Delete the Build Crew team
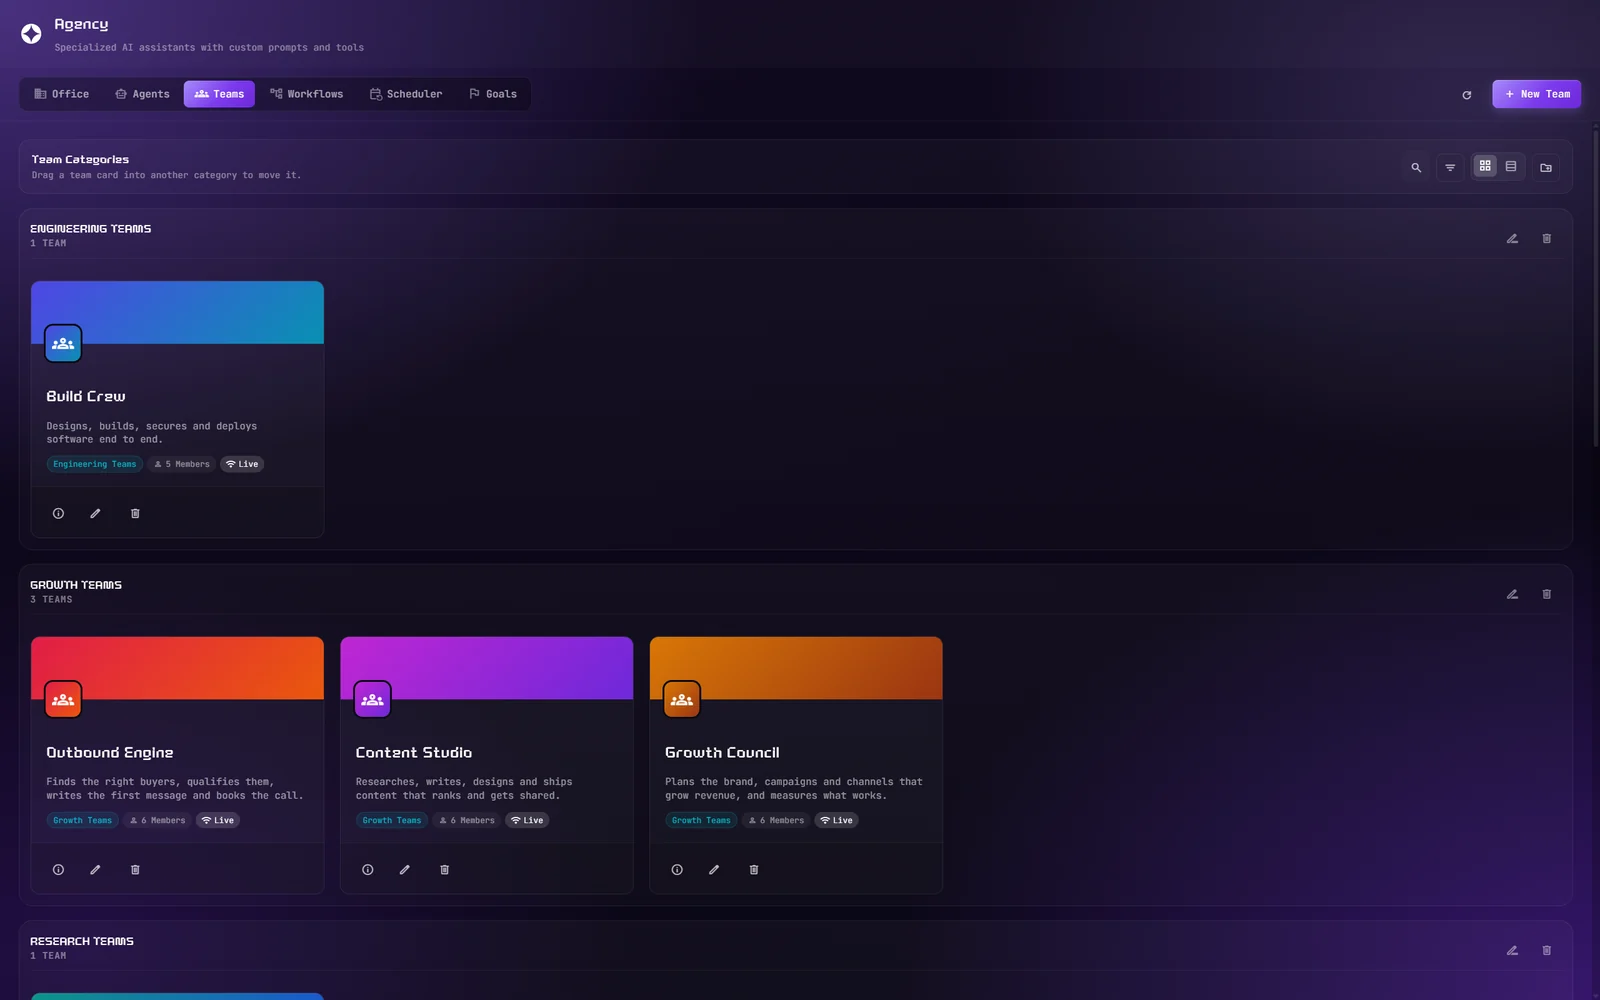This screenshot has height=1000, width=1600. click(x=135, y=513)
